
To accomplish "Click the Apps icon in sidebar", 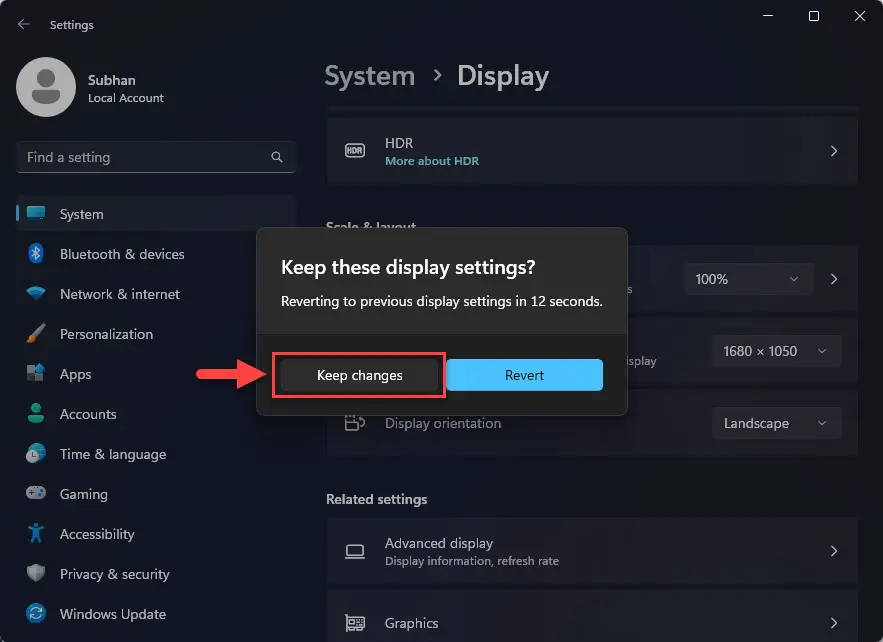I will pyautogui.click(x=36, y=373).
